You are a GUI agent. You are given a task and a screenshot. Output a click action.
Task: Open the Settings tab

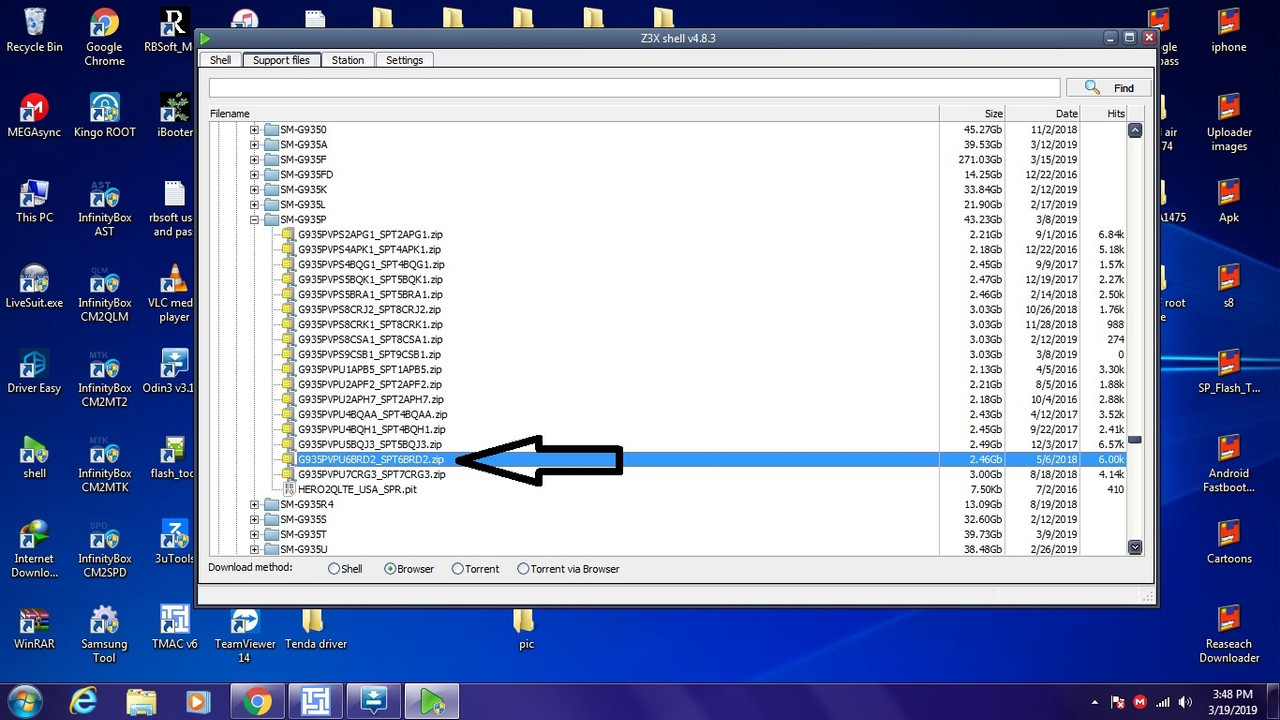[x=405, y=60]
